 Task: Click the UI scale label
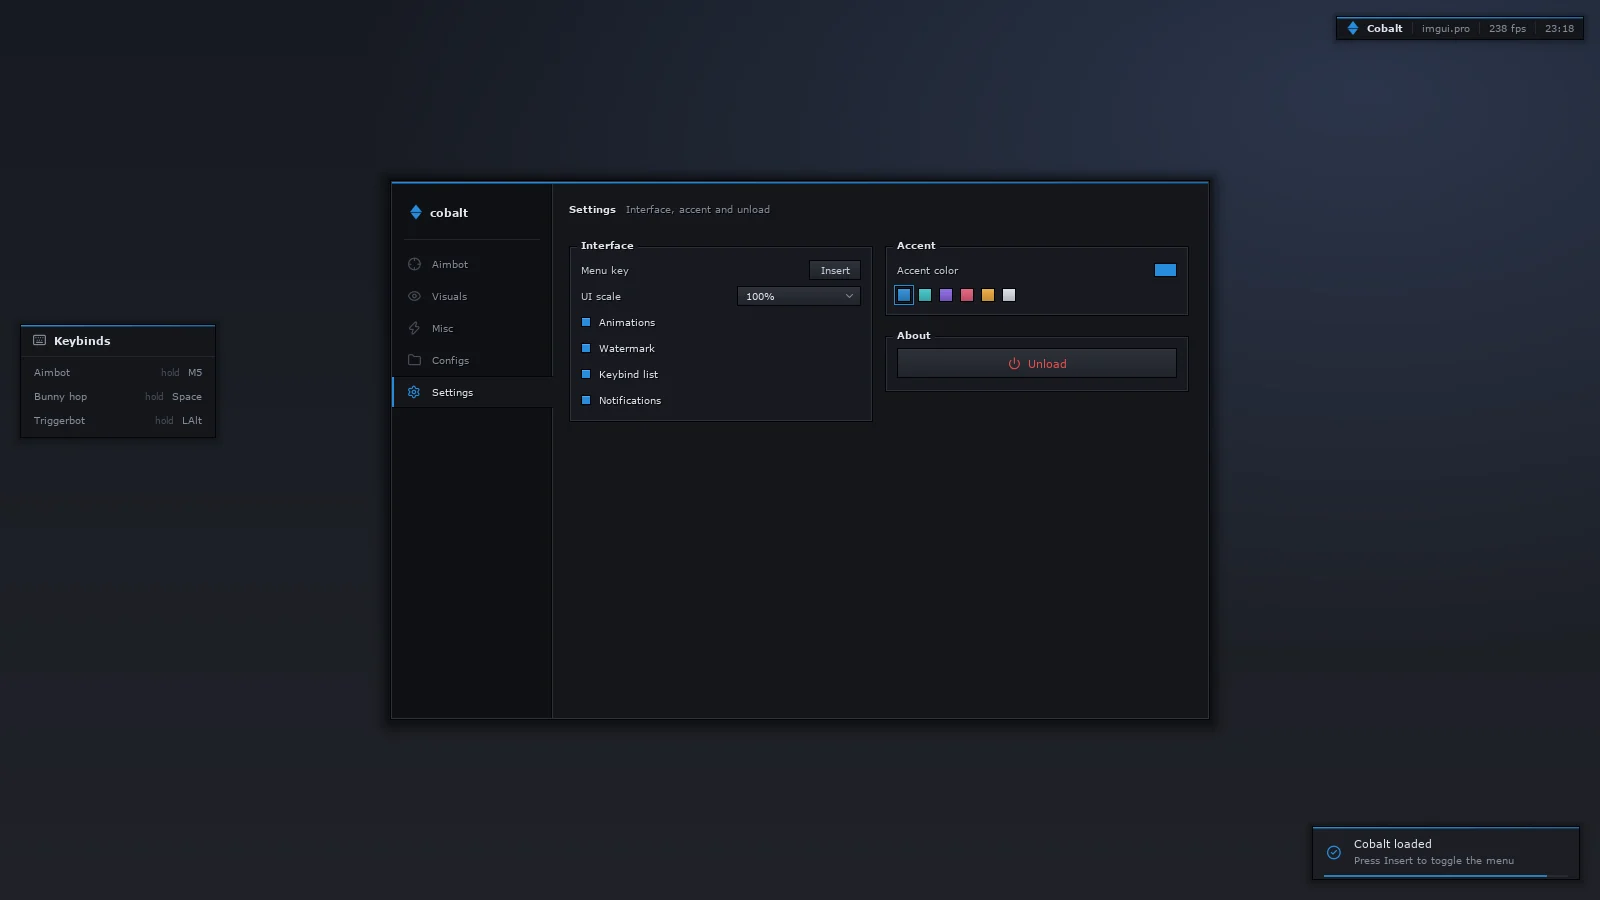(601, 297)
